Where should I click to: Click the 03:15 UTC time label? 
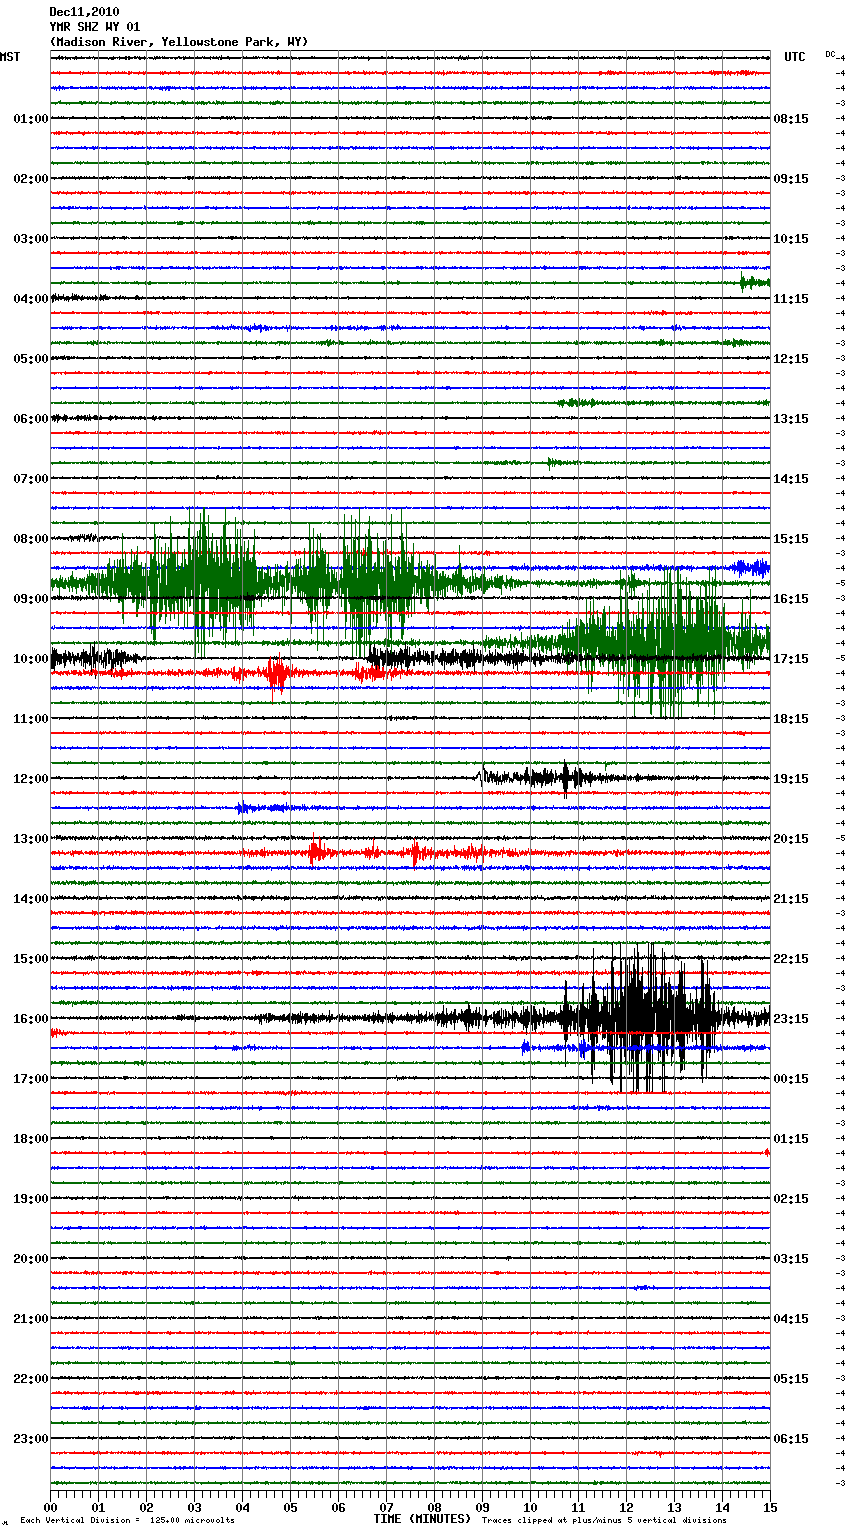point(791,1259)
